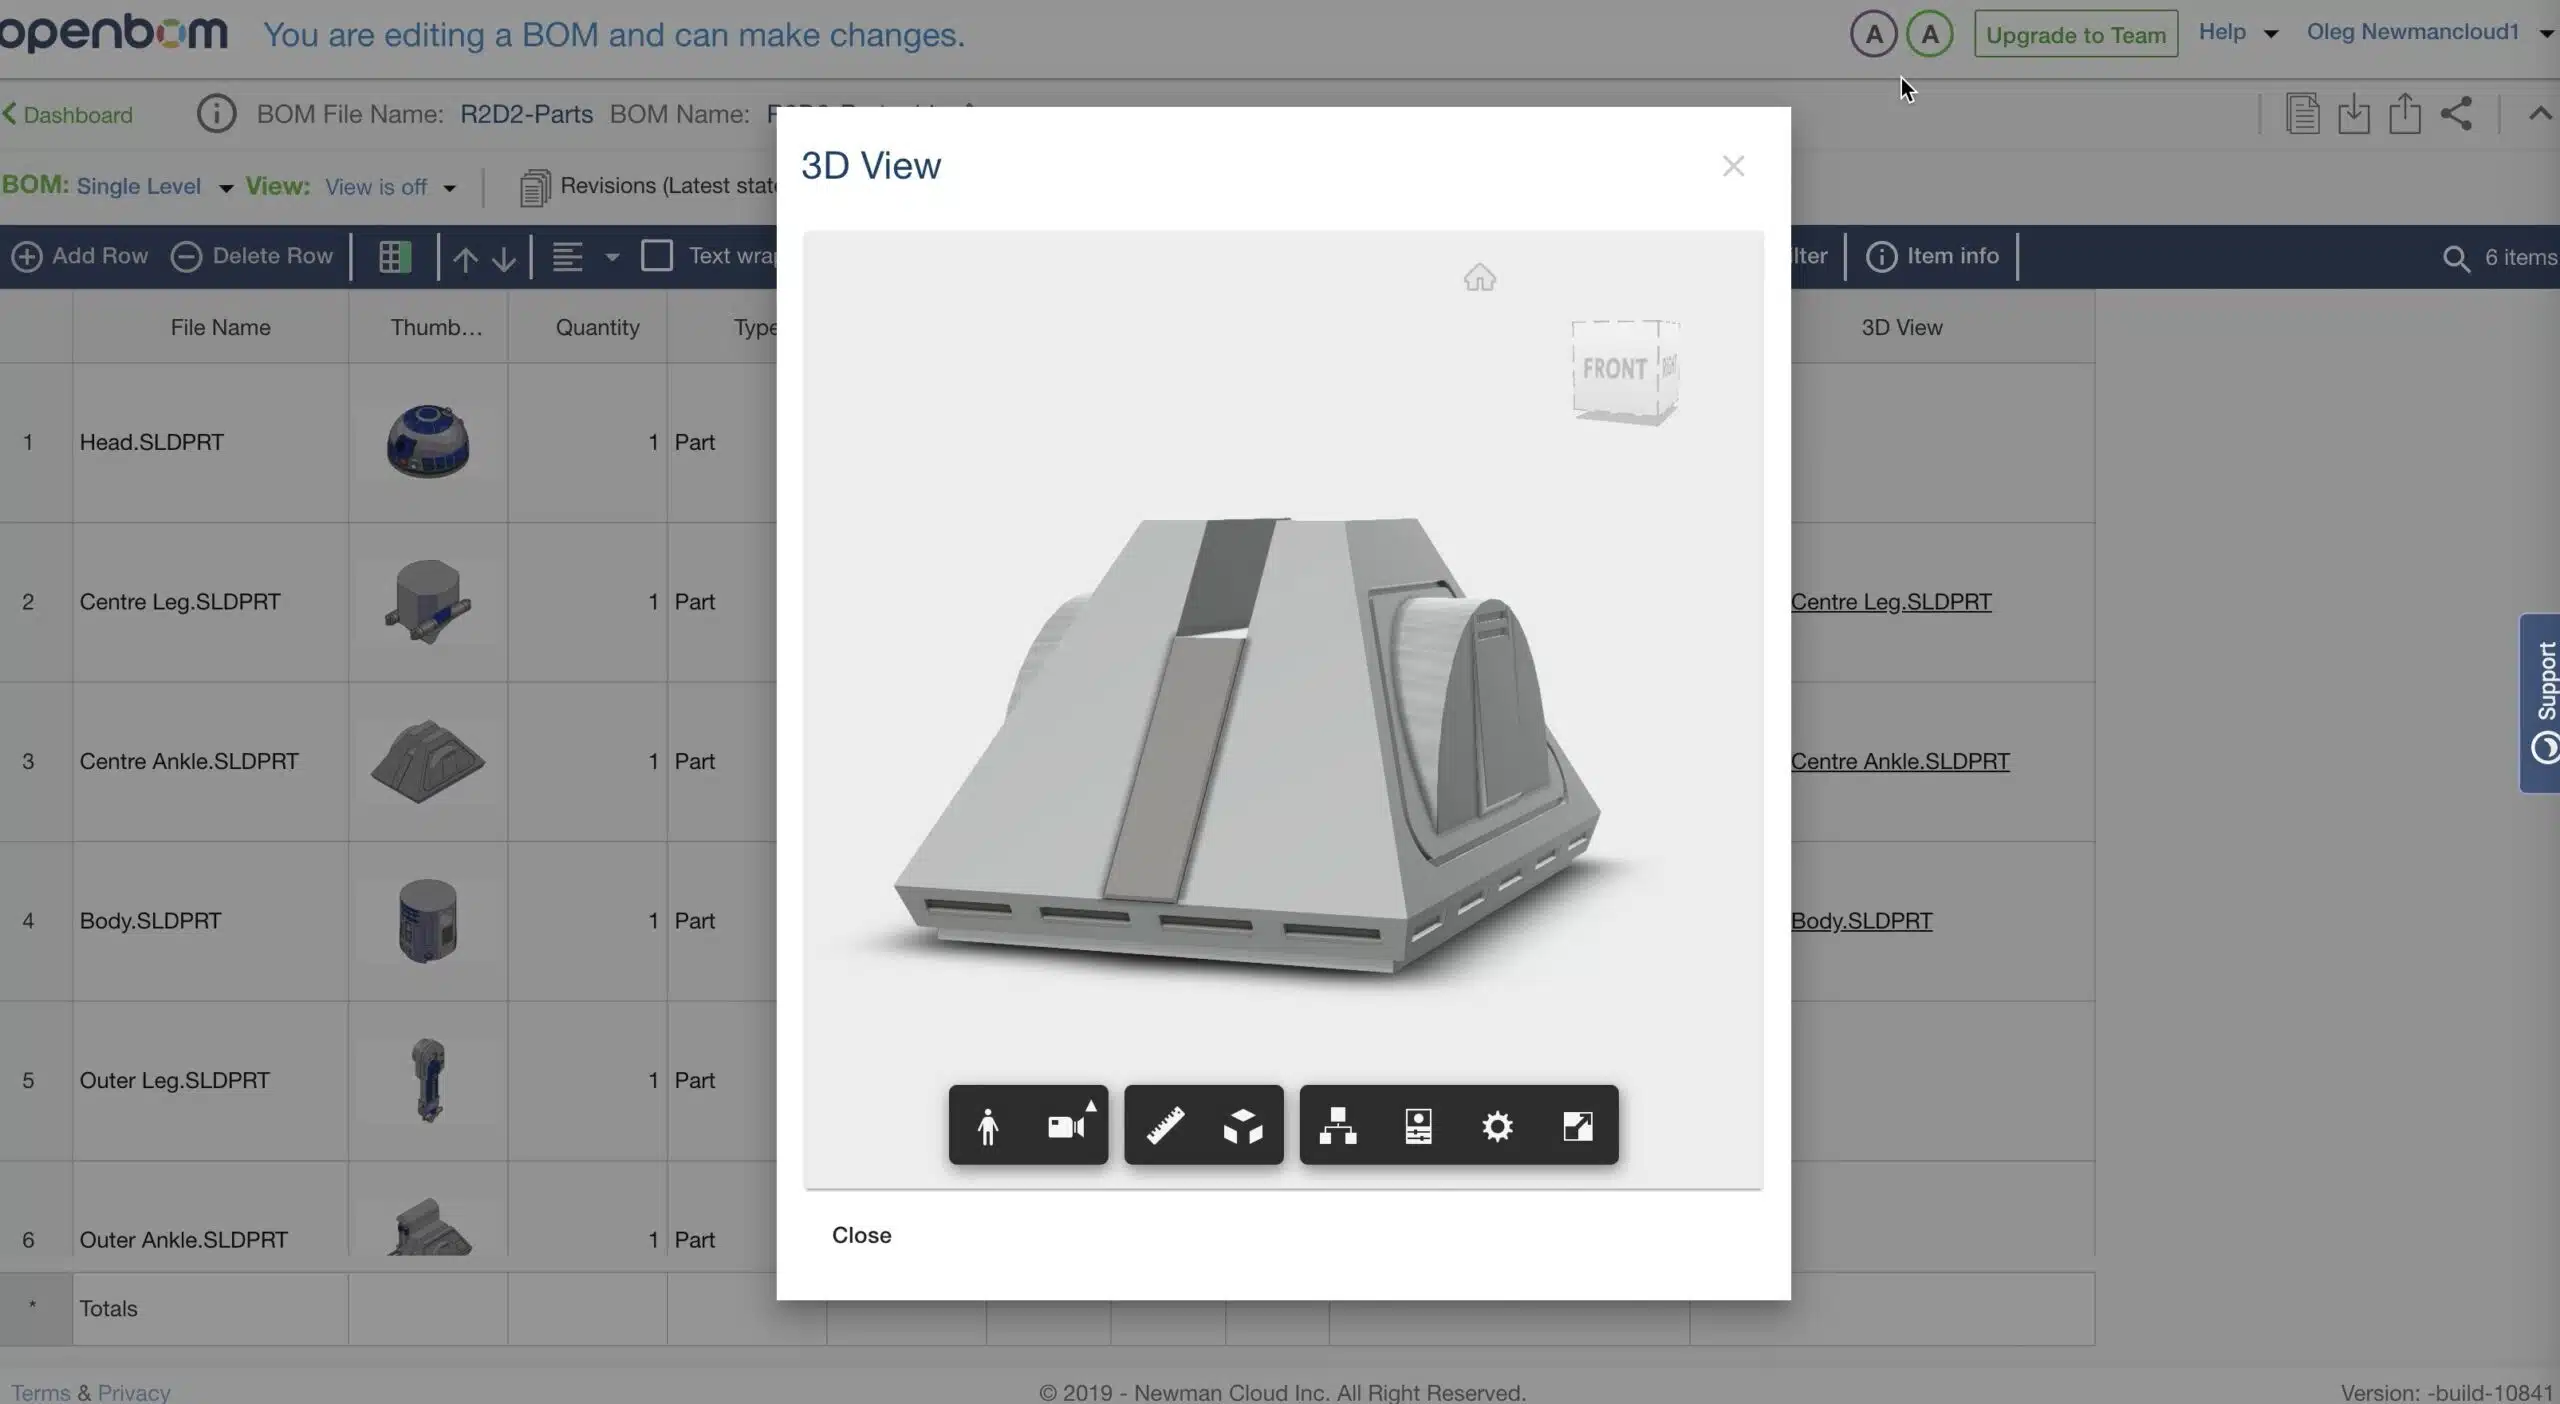2560x1404 pixels.
Task: Click the Outer Ankle thumbnail
Action: pos(428,1226)
